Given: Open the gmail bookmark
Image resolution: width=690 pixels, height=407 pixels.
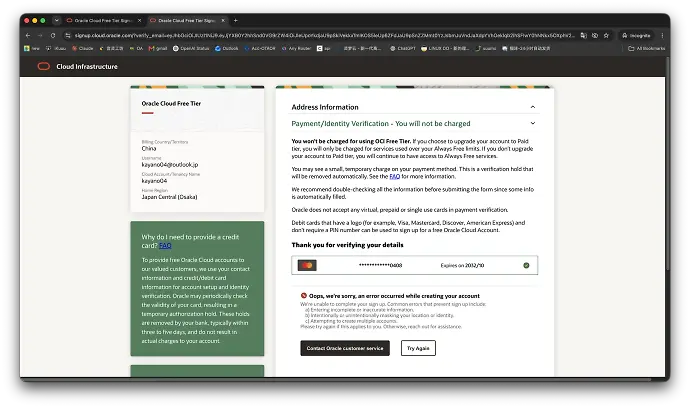Looking at the screenshot, I should click(158, 48).
